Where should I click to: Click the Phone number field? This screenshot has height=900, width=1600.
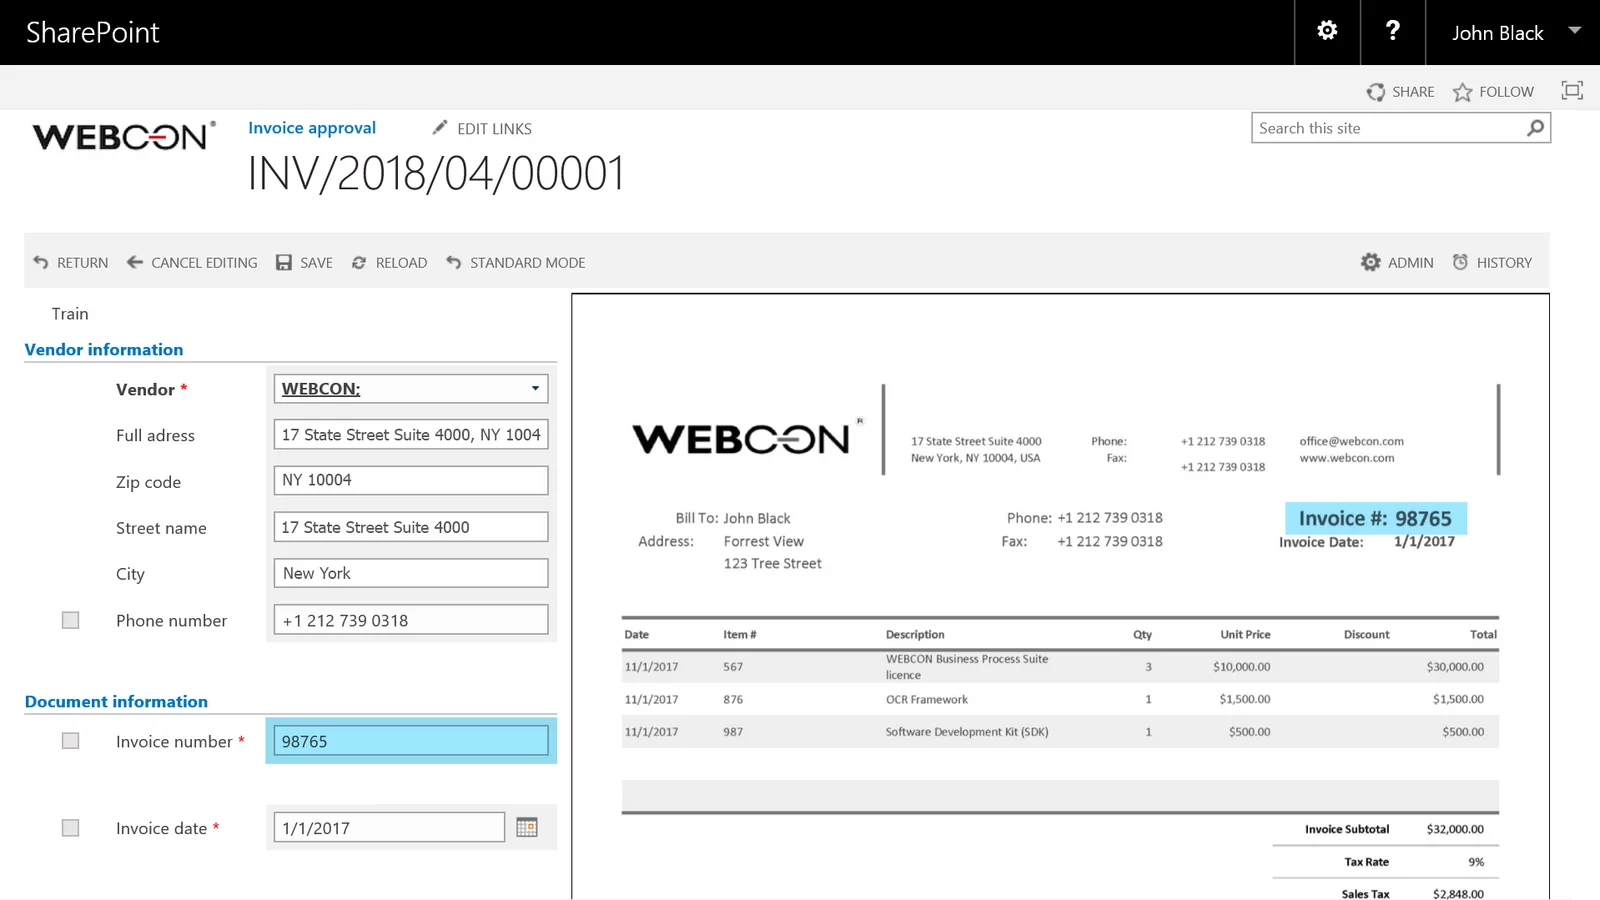pos(411,620)
